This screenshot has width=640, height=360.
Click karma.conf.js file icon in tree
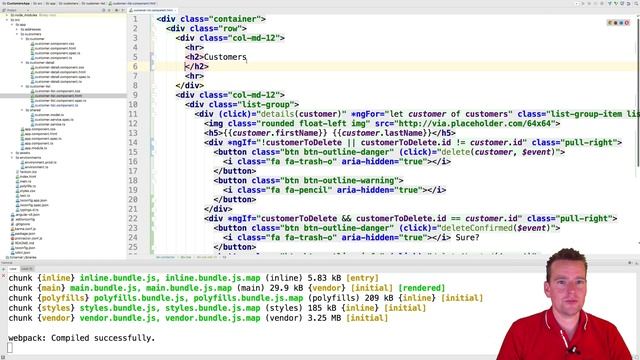(12, 229)
